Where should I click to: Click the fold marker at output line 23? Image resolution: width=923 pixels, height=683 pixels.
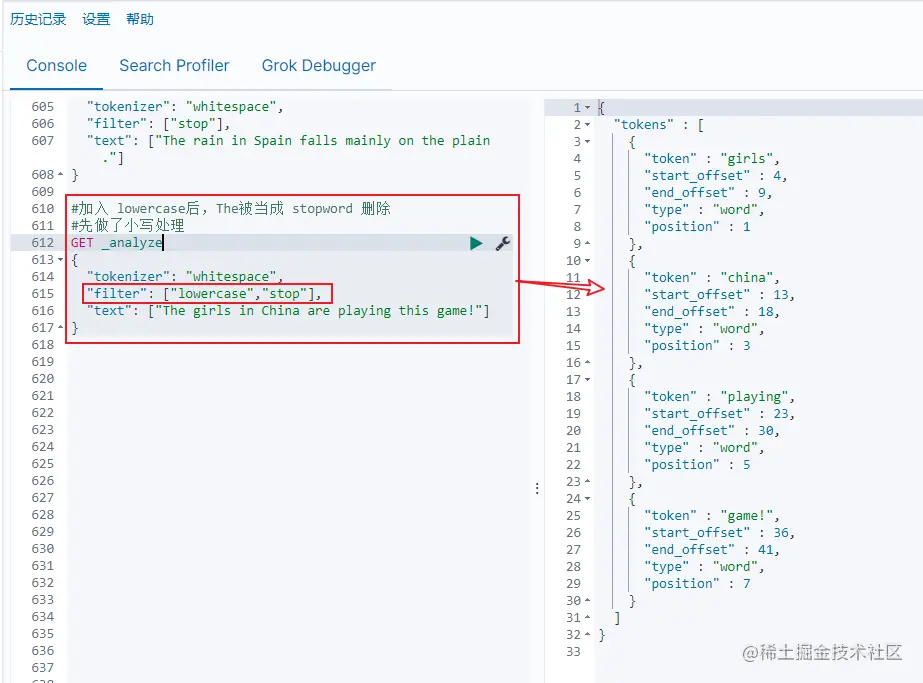(x=587, y=482)
